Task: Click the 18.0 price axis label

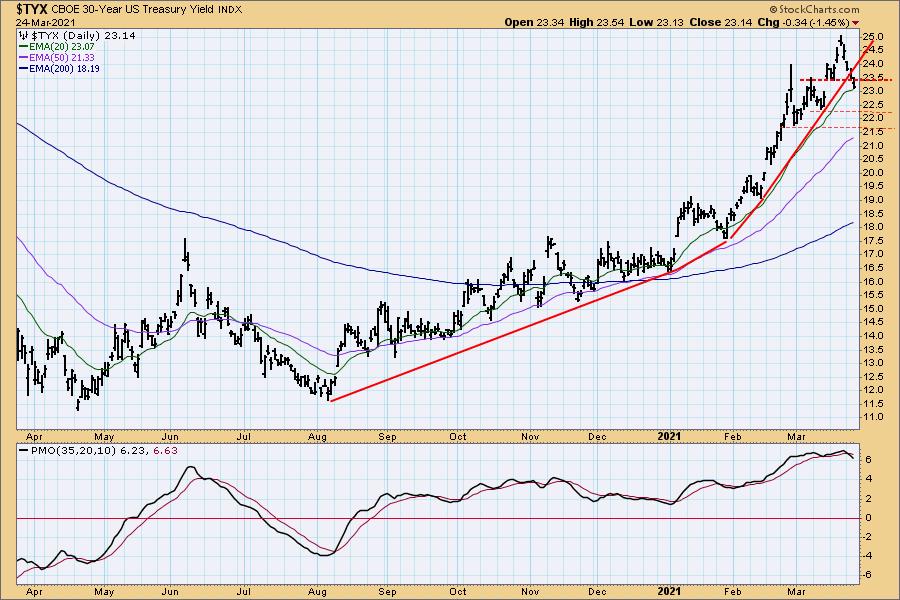Action: coord(875,227)
